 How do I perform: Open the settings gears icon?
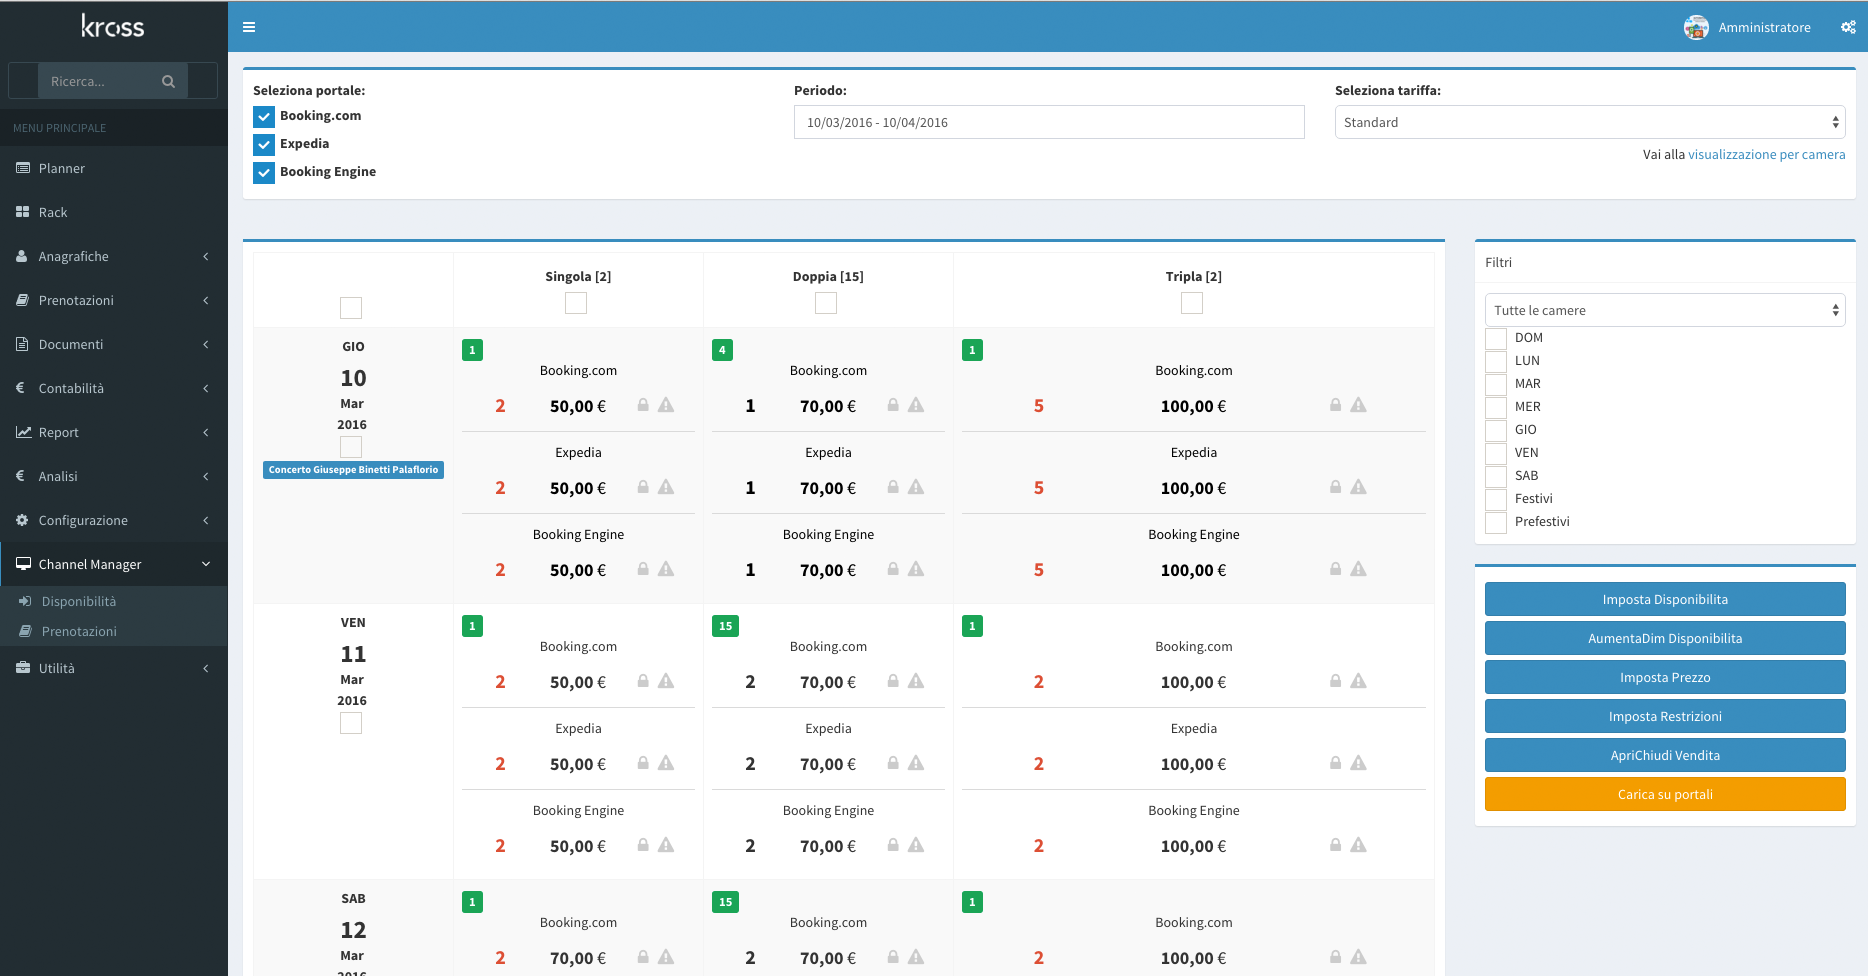tap(1848, 27)
